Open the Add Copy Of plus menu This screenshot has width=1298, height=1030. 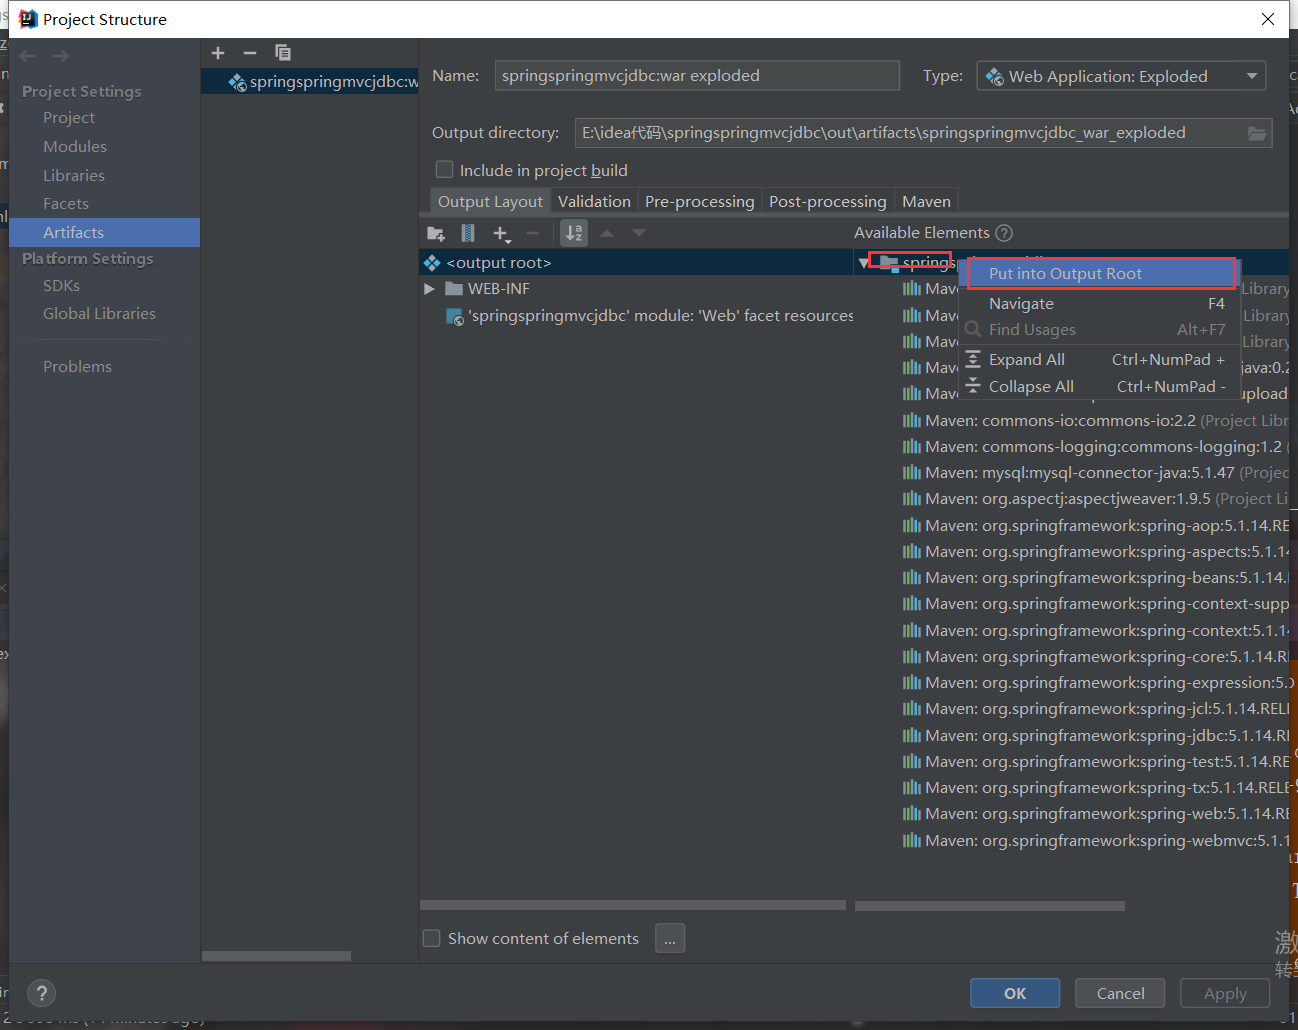502,233
